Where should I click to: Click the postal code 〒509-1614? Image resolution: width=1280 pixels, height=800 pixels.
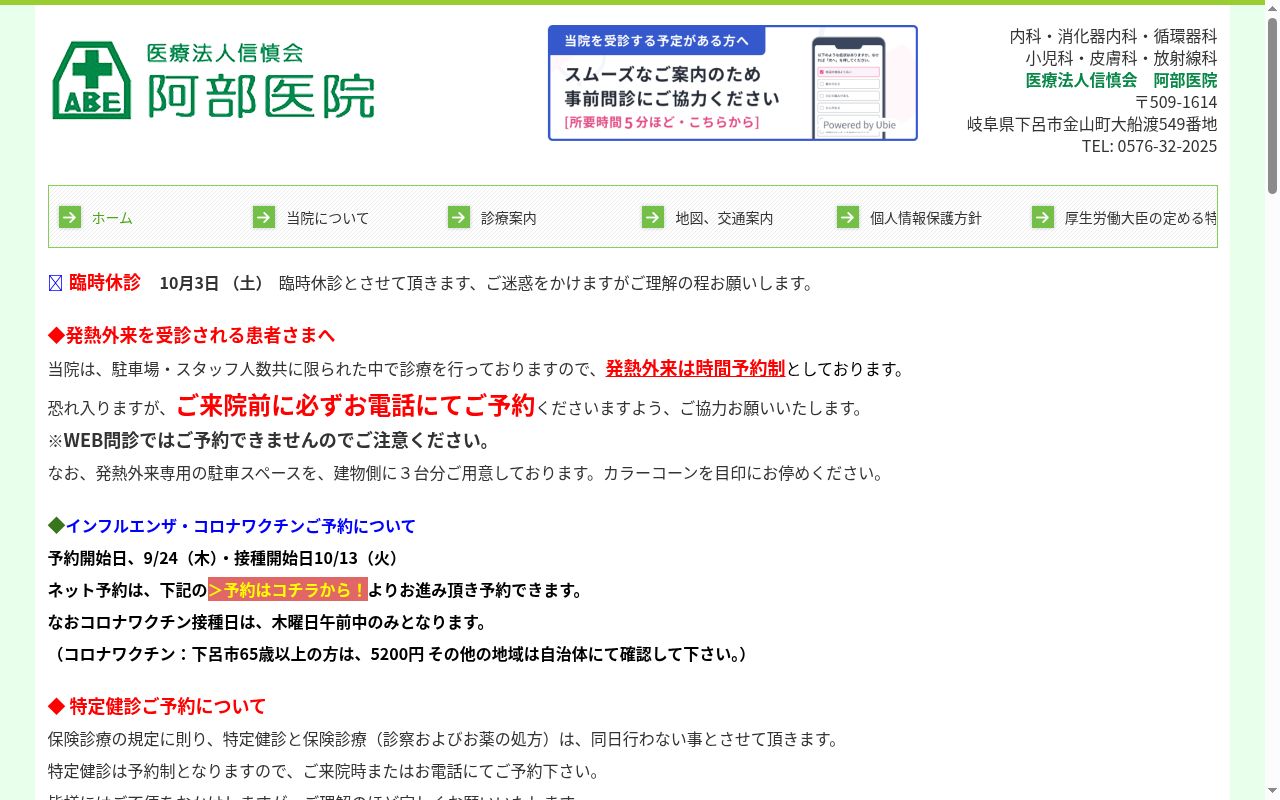click(1176, 102)
